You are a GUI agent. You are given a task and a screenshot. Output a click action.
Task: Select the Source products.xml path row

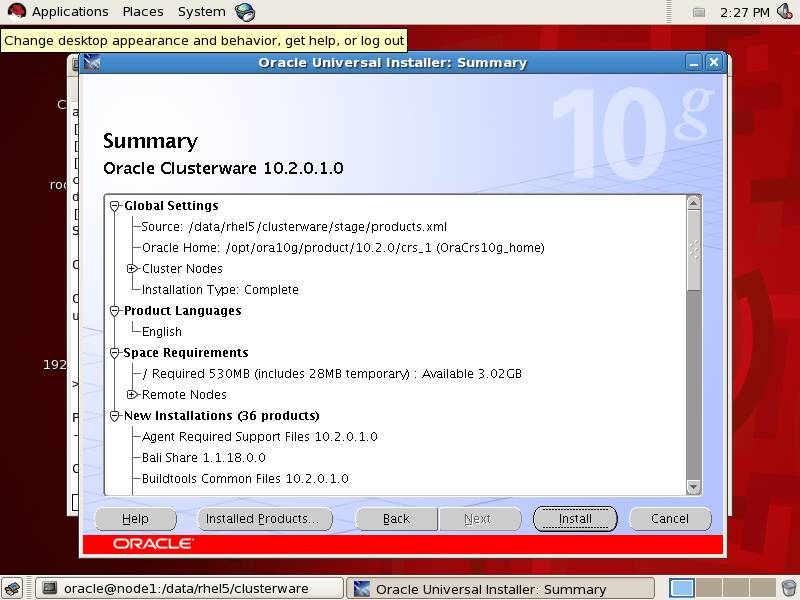(294, 227)
